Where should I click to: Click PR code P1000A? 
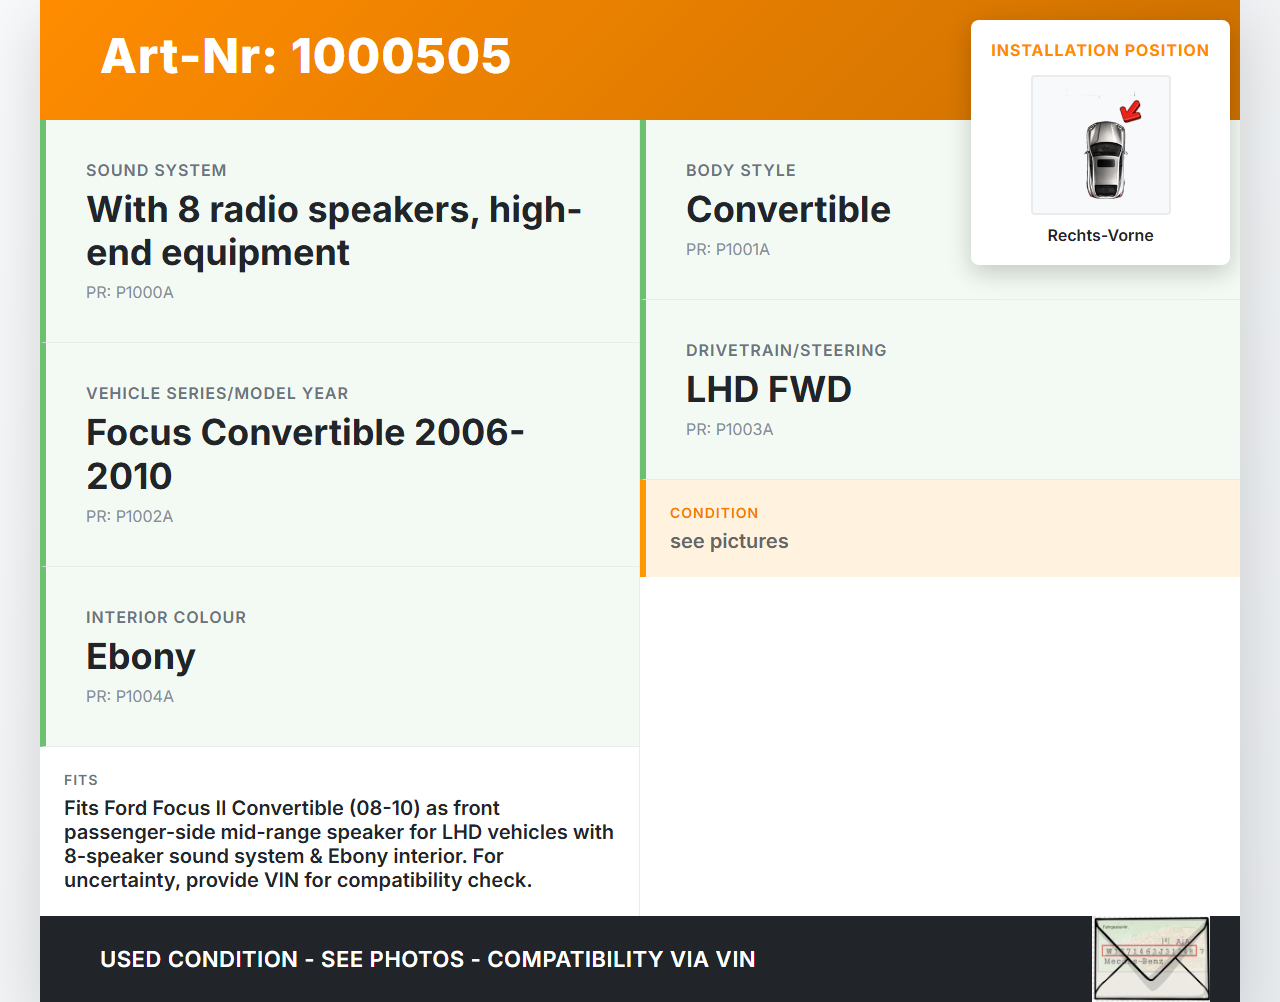coord(130,292)
